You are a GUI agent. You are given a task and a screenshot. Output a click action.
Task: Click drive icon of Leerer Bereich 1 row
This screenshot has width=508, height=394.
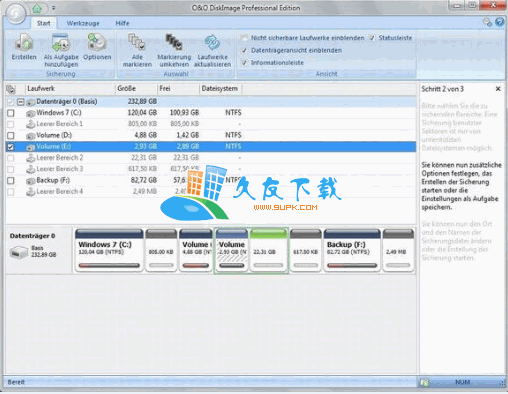click(31, 124)
